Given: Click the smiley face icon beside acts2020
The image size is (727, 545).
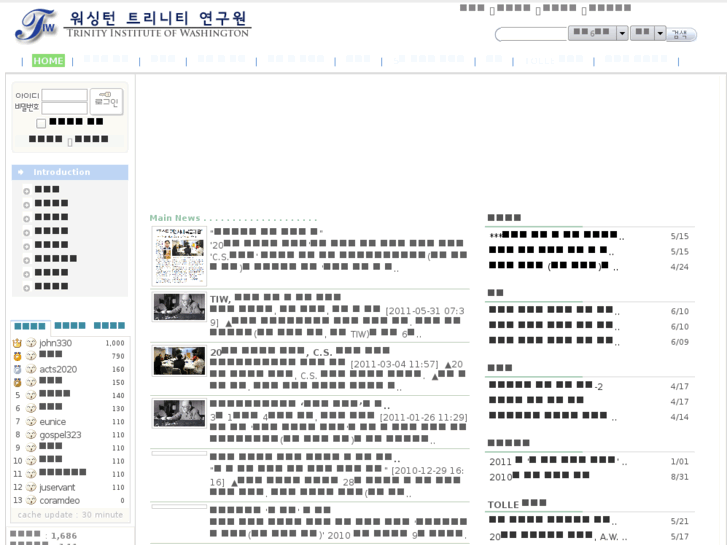Looking at the screenshot, I should [x=31, y=369].
